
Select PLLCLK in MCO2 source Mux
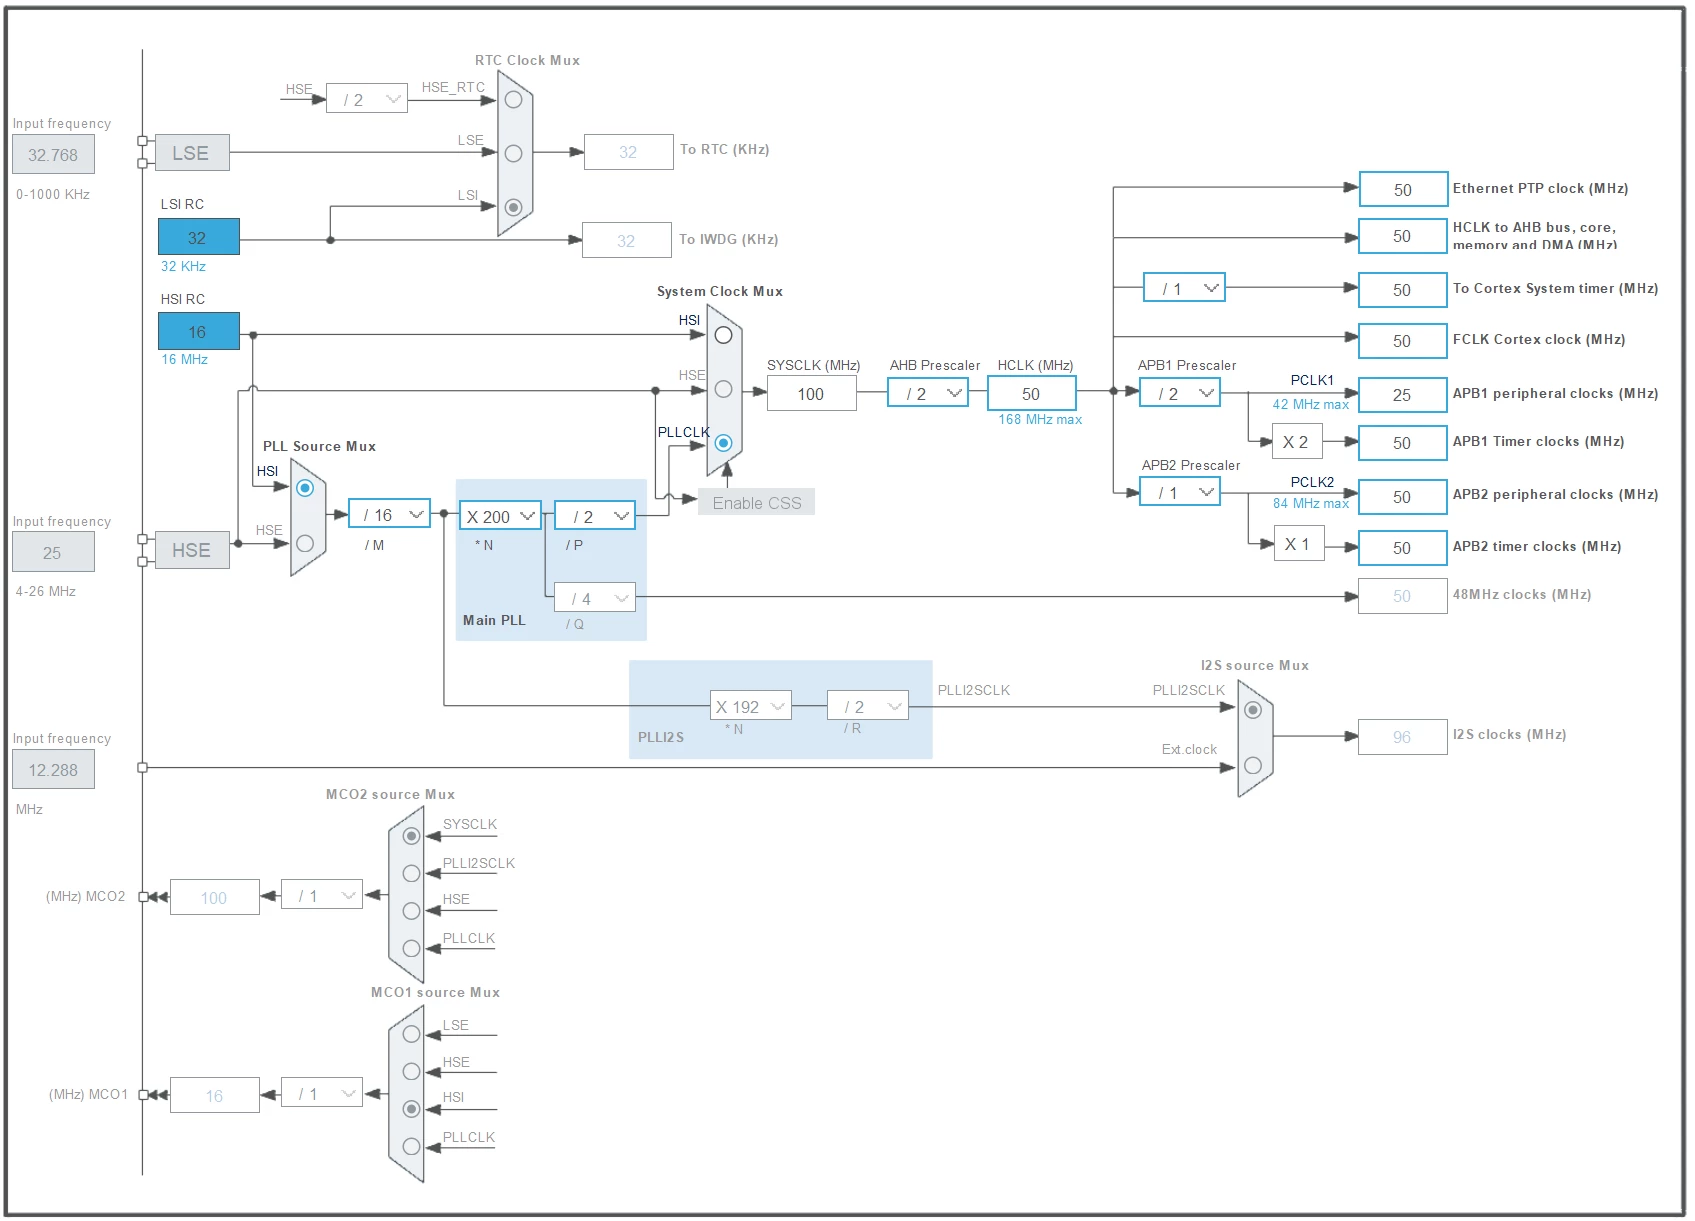[411, 948]
